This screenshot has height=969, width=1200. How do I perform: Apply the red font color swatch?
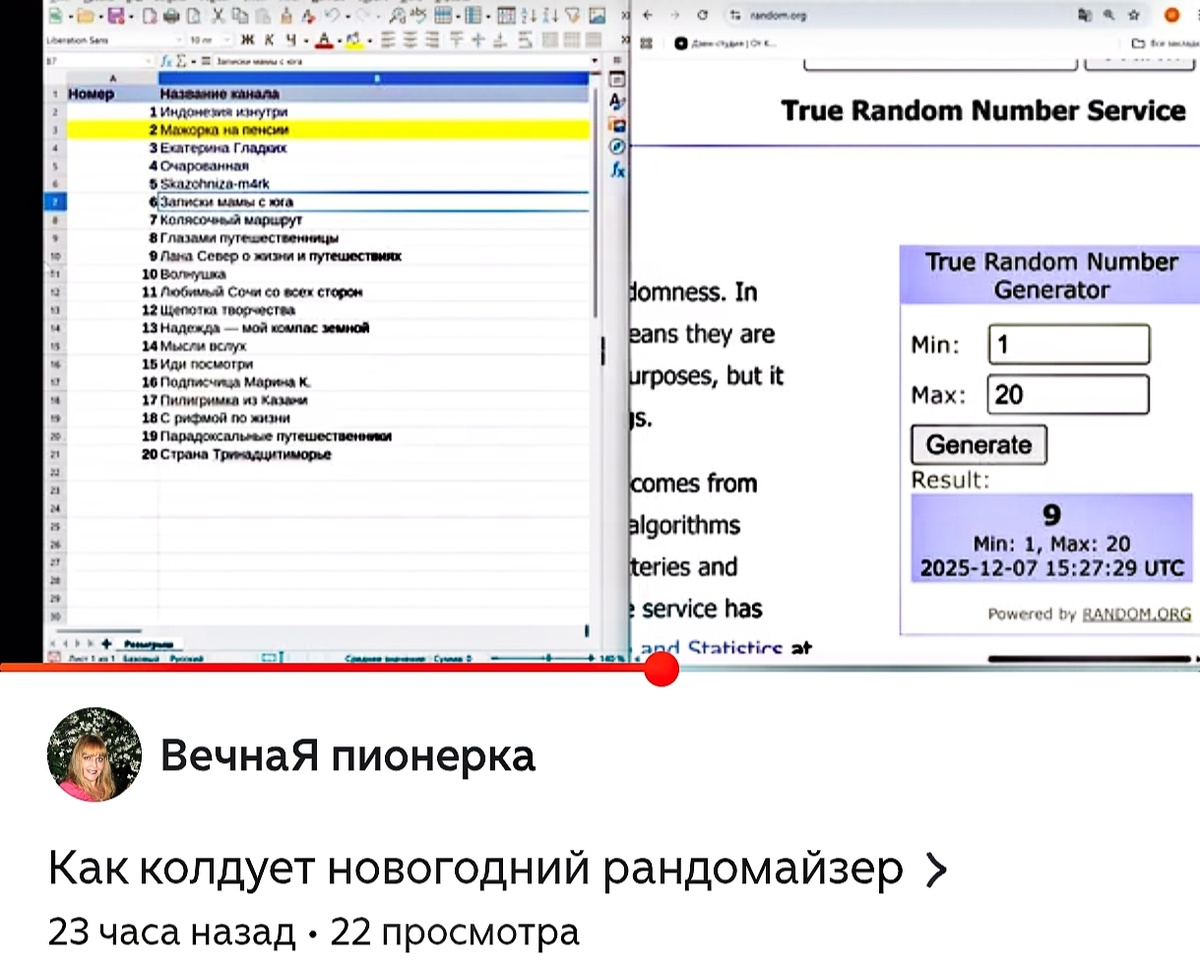pyautogui.click(x=324, y=41)
